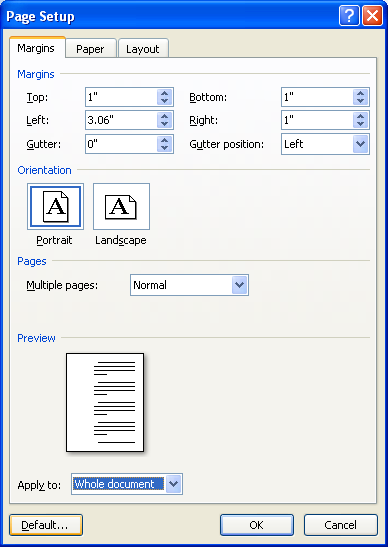Switch to the Paper tab
Viewport: 388px width, 547px height.
point(90,48)
